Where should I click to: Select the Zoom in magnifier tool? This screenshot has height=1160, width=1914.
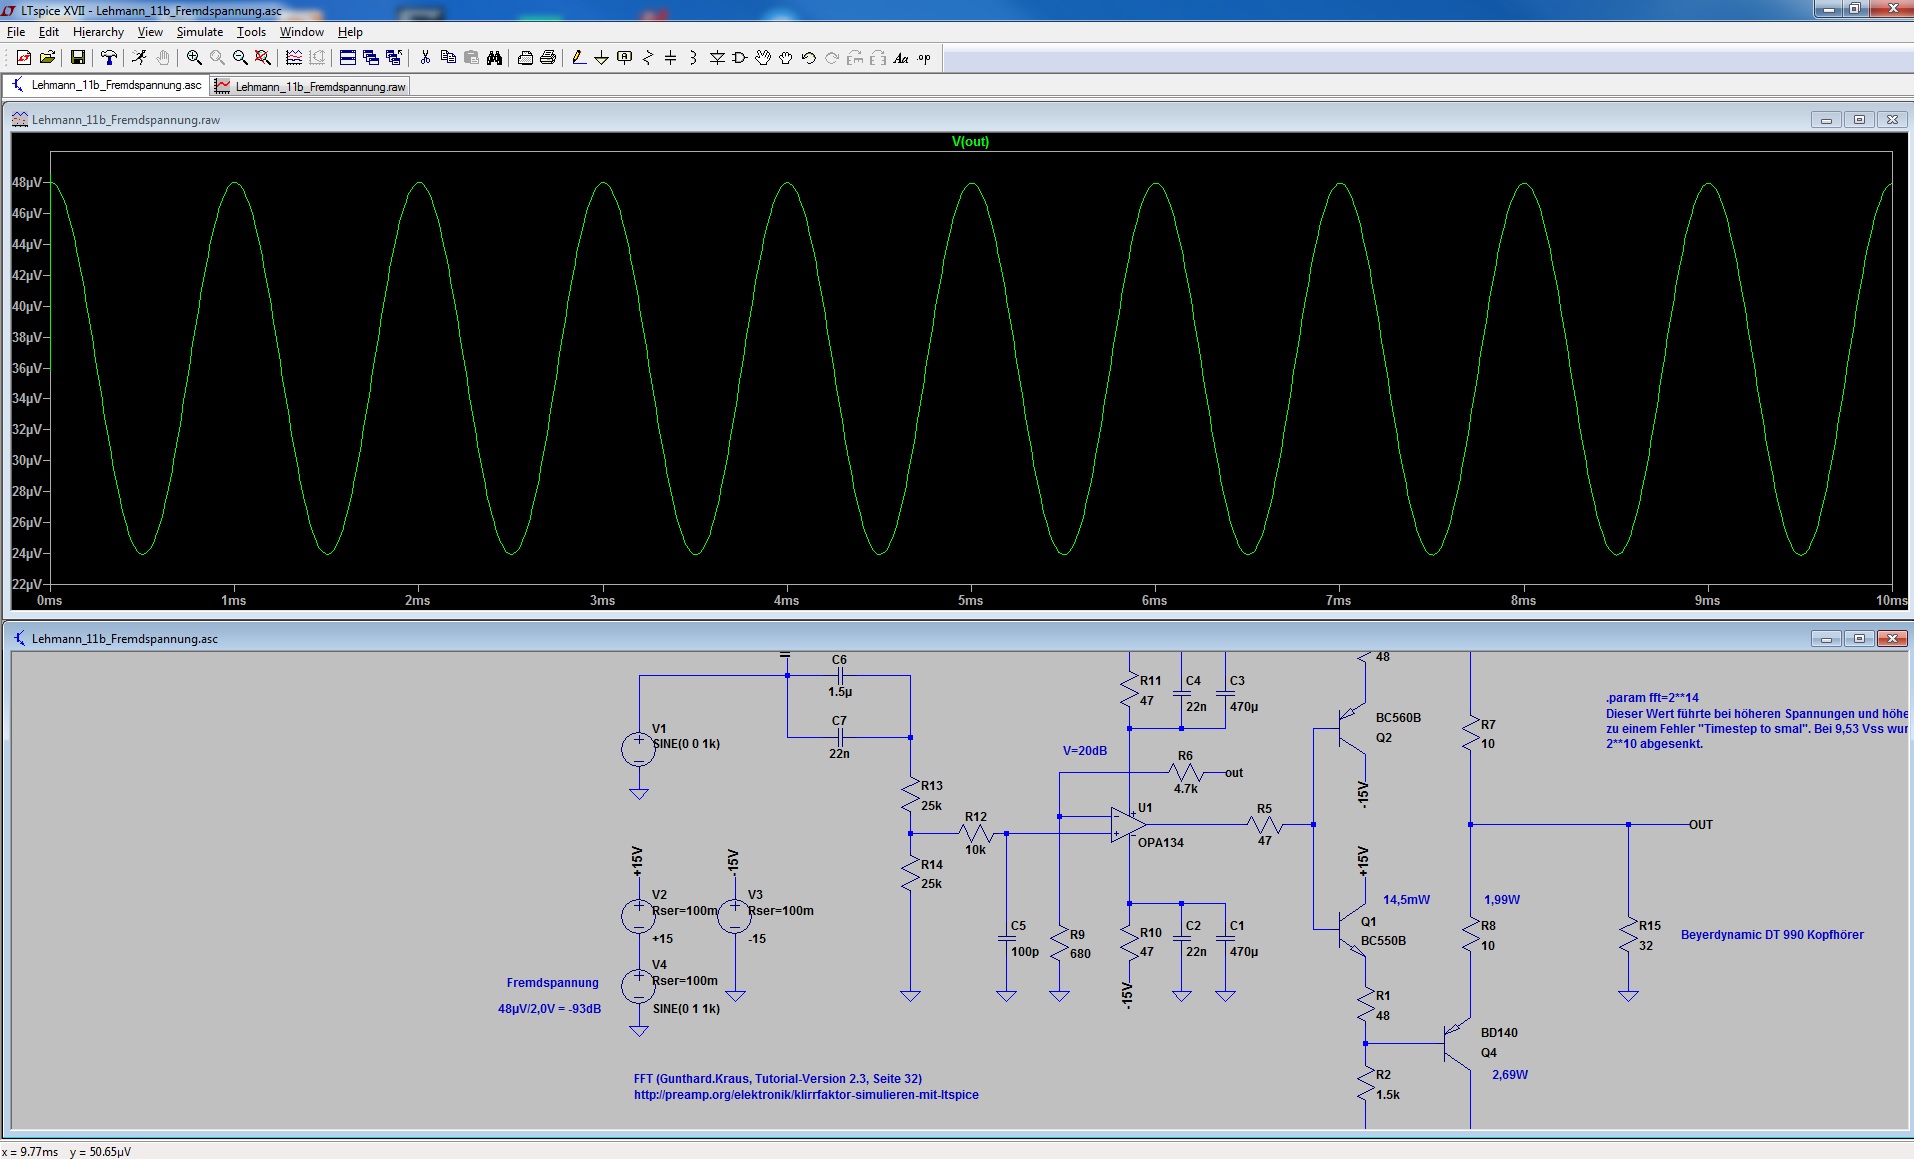194,58
